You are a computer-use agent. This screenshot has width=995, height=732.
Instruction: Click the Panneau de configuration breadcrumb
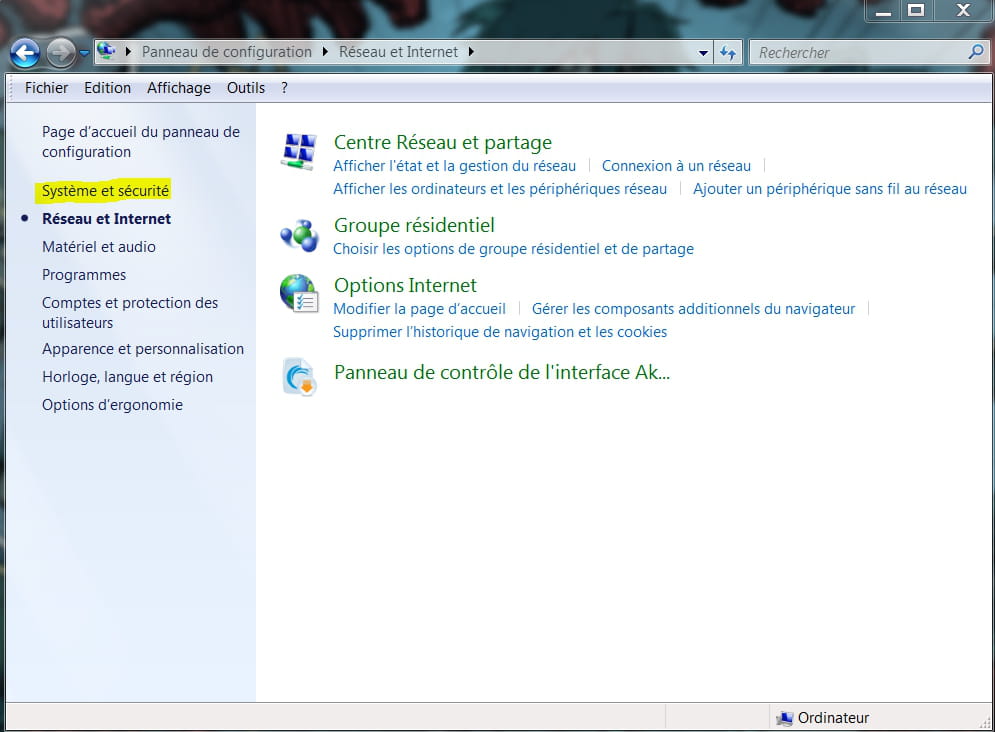tap(227, 52)
